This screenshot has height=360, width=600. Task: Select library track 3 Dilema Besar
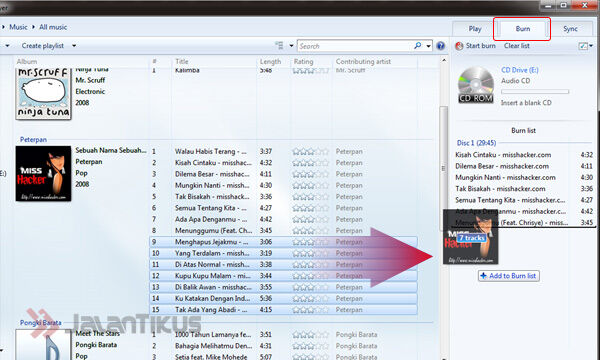(x=212, y=174)
